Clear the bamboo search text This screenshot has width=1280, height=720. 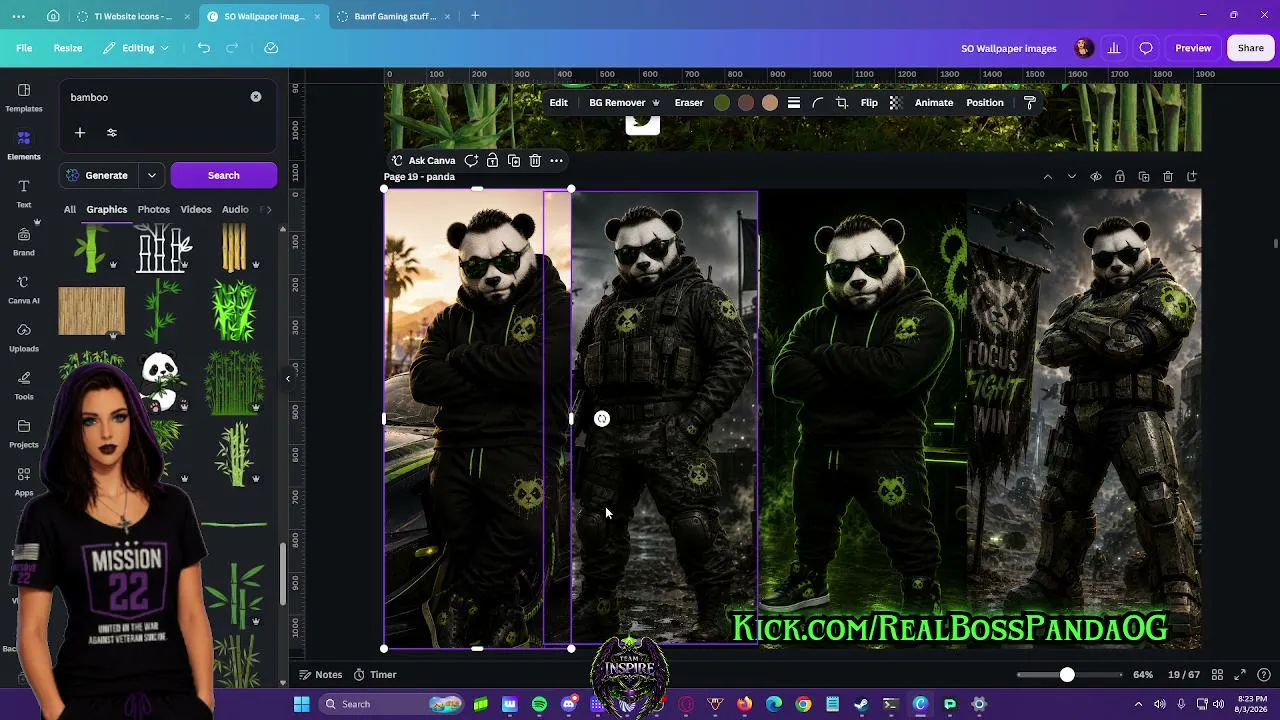pyautogui.click(x=256, y=97)
